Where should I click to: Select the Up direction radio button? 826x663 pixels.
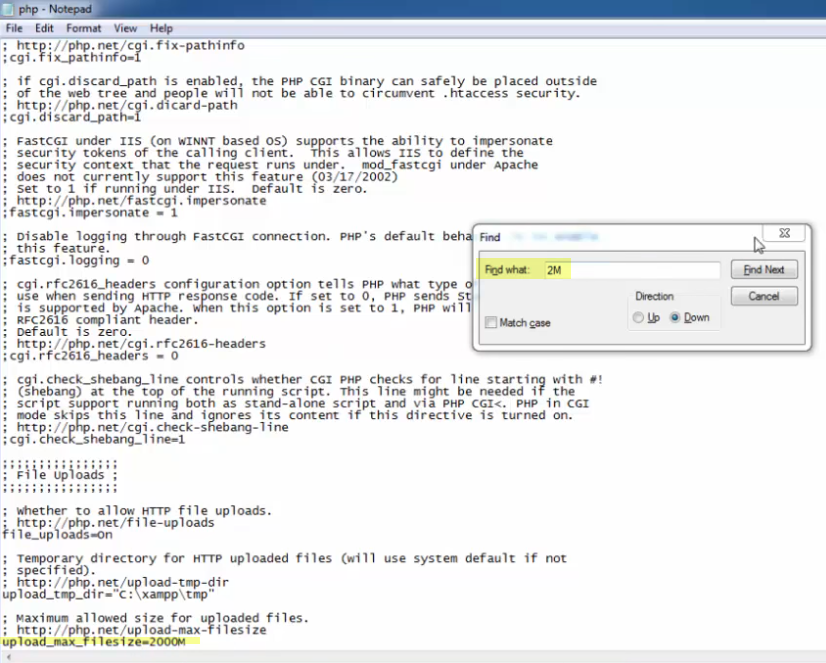pos(638,318)
